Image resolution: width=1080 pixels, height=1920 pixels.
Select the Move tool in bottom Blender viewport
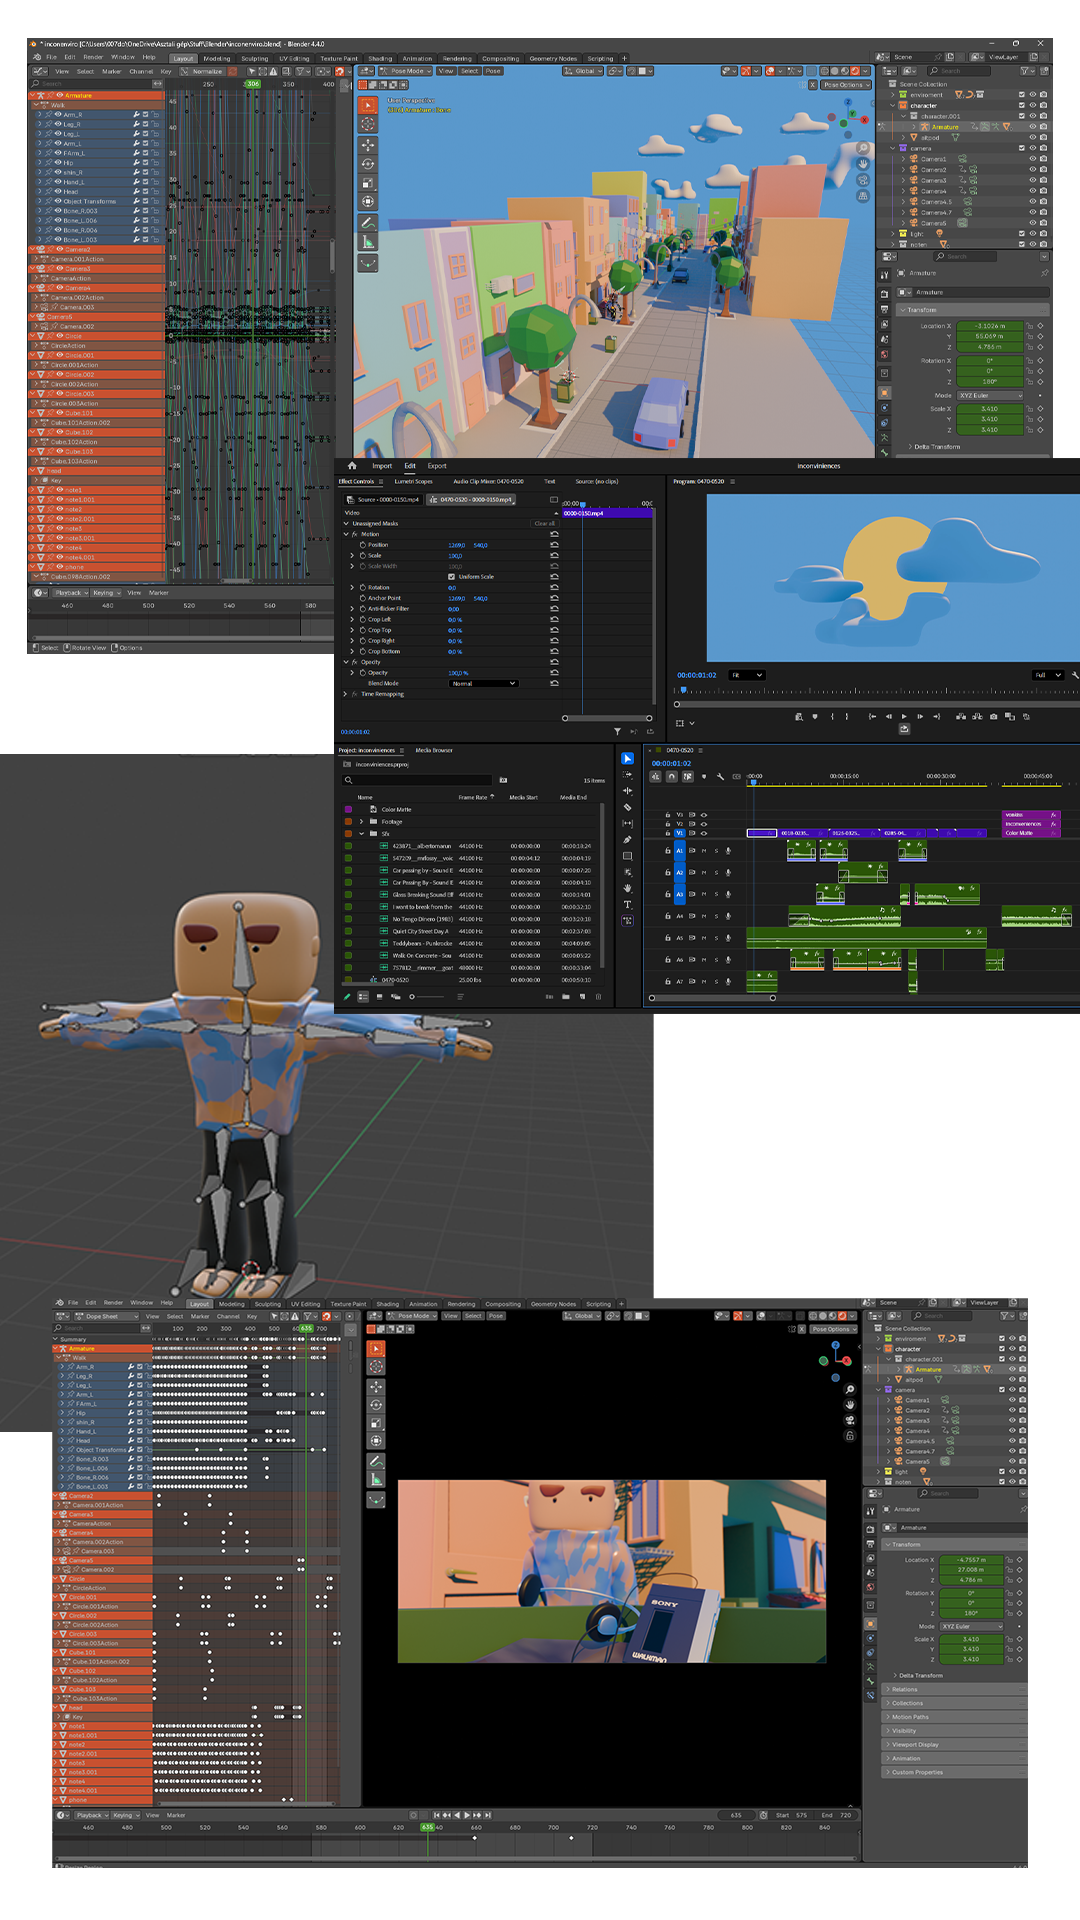pyautogui.click(x=376, y=1387)
